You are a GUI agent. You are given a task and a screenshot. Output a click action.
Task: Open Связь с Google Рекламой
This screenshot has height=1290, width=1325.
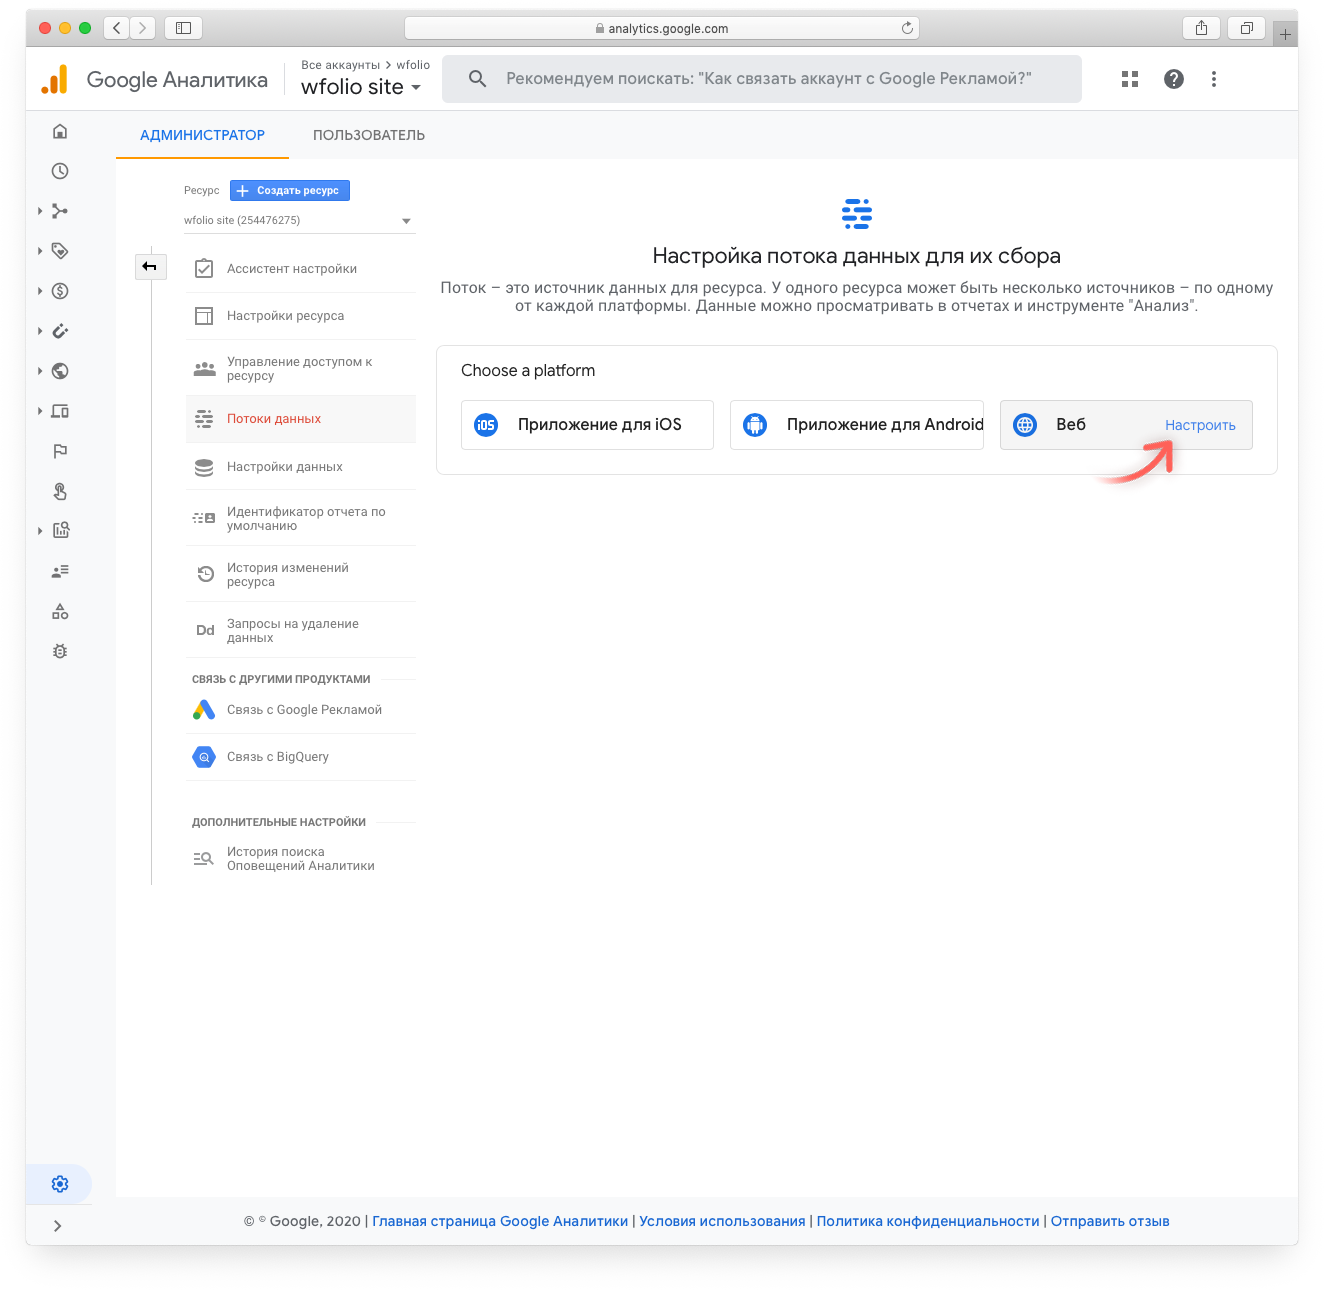pos(301,710)
